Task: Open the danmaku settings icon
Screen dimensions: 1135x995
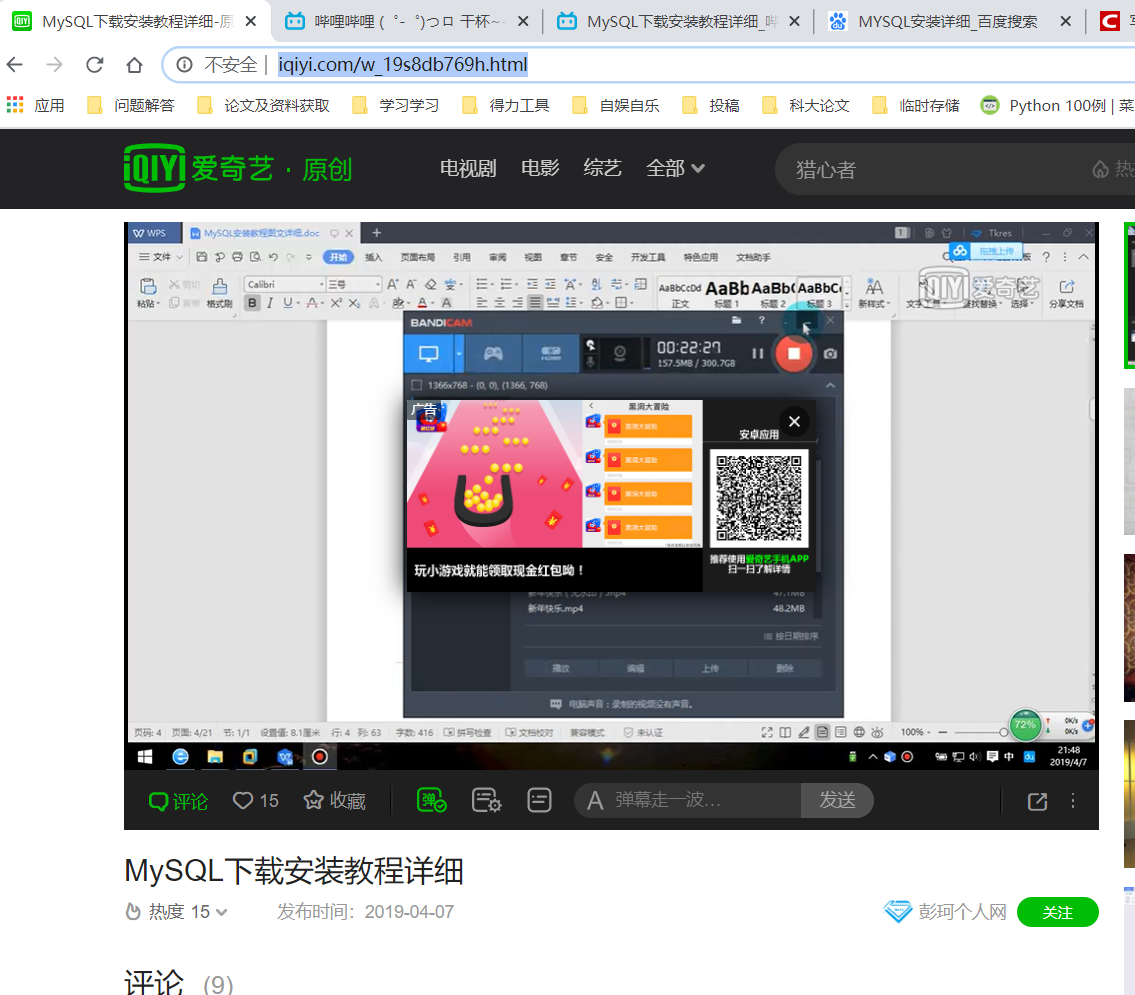Action: [x=488, y=800]
